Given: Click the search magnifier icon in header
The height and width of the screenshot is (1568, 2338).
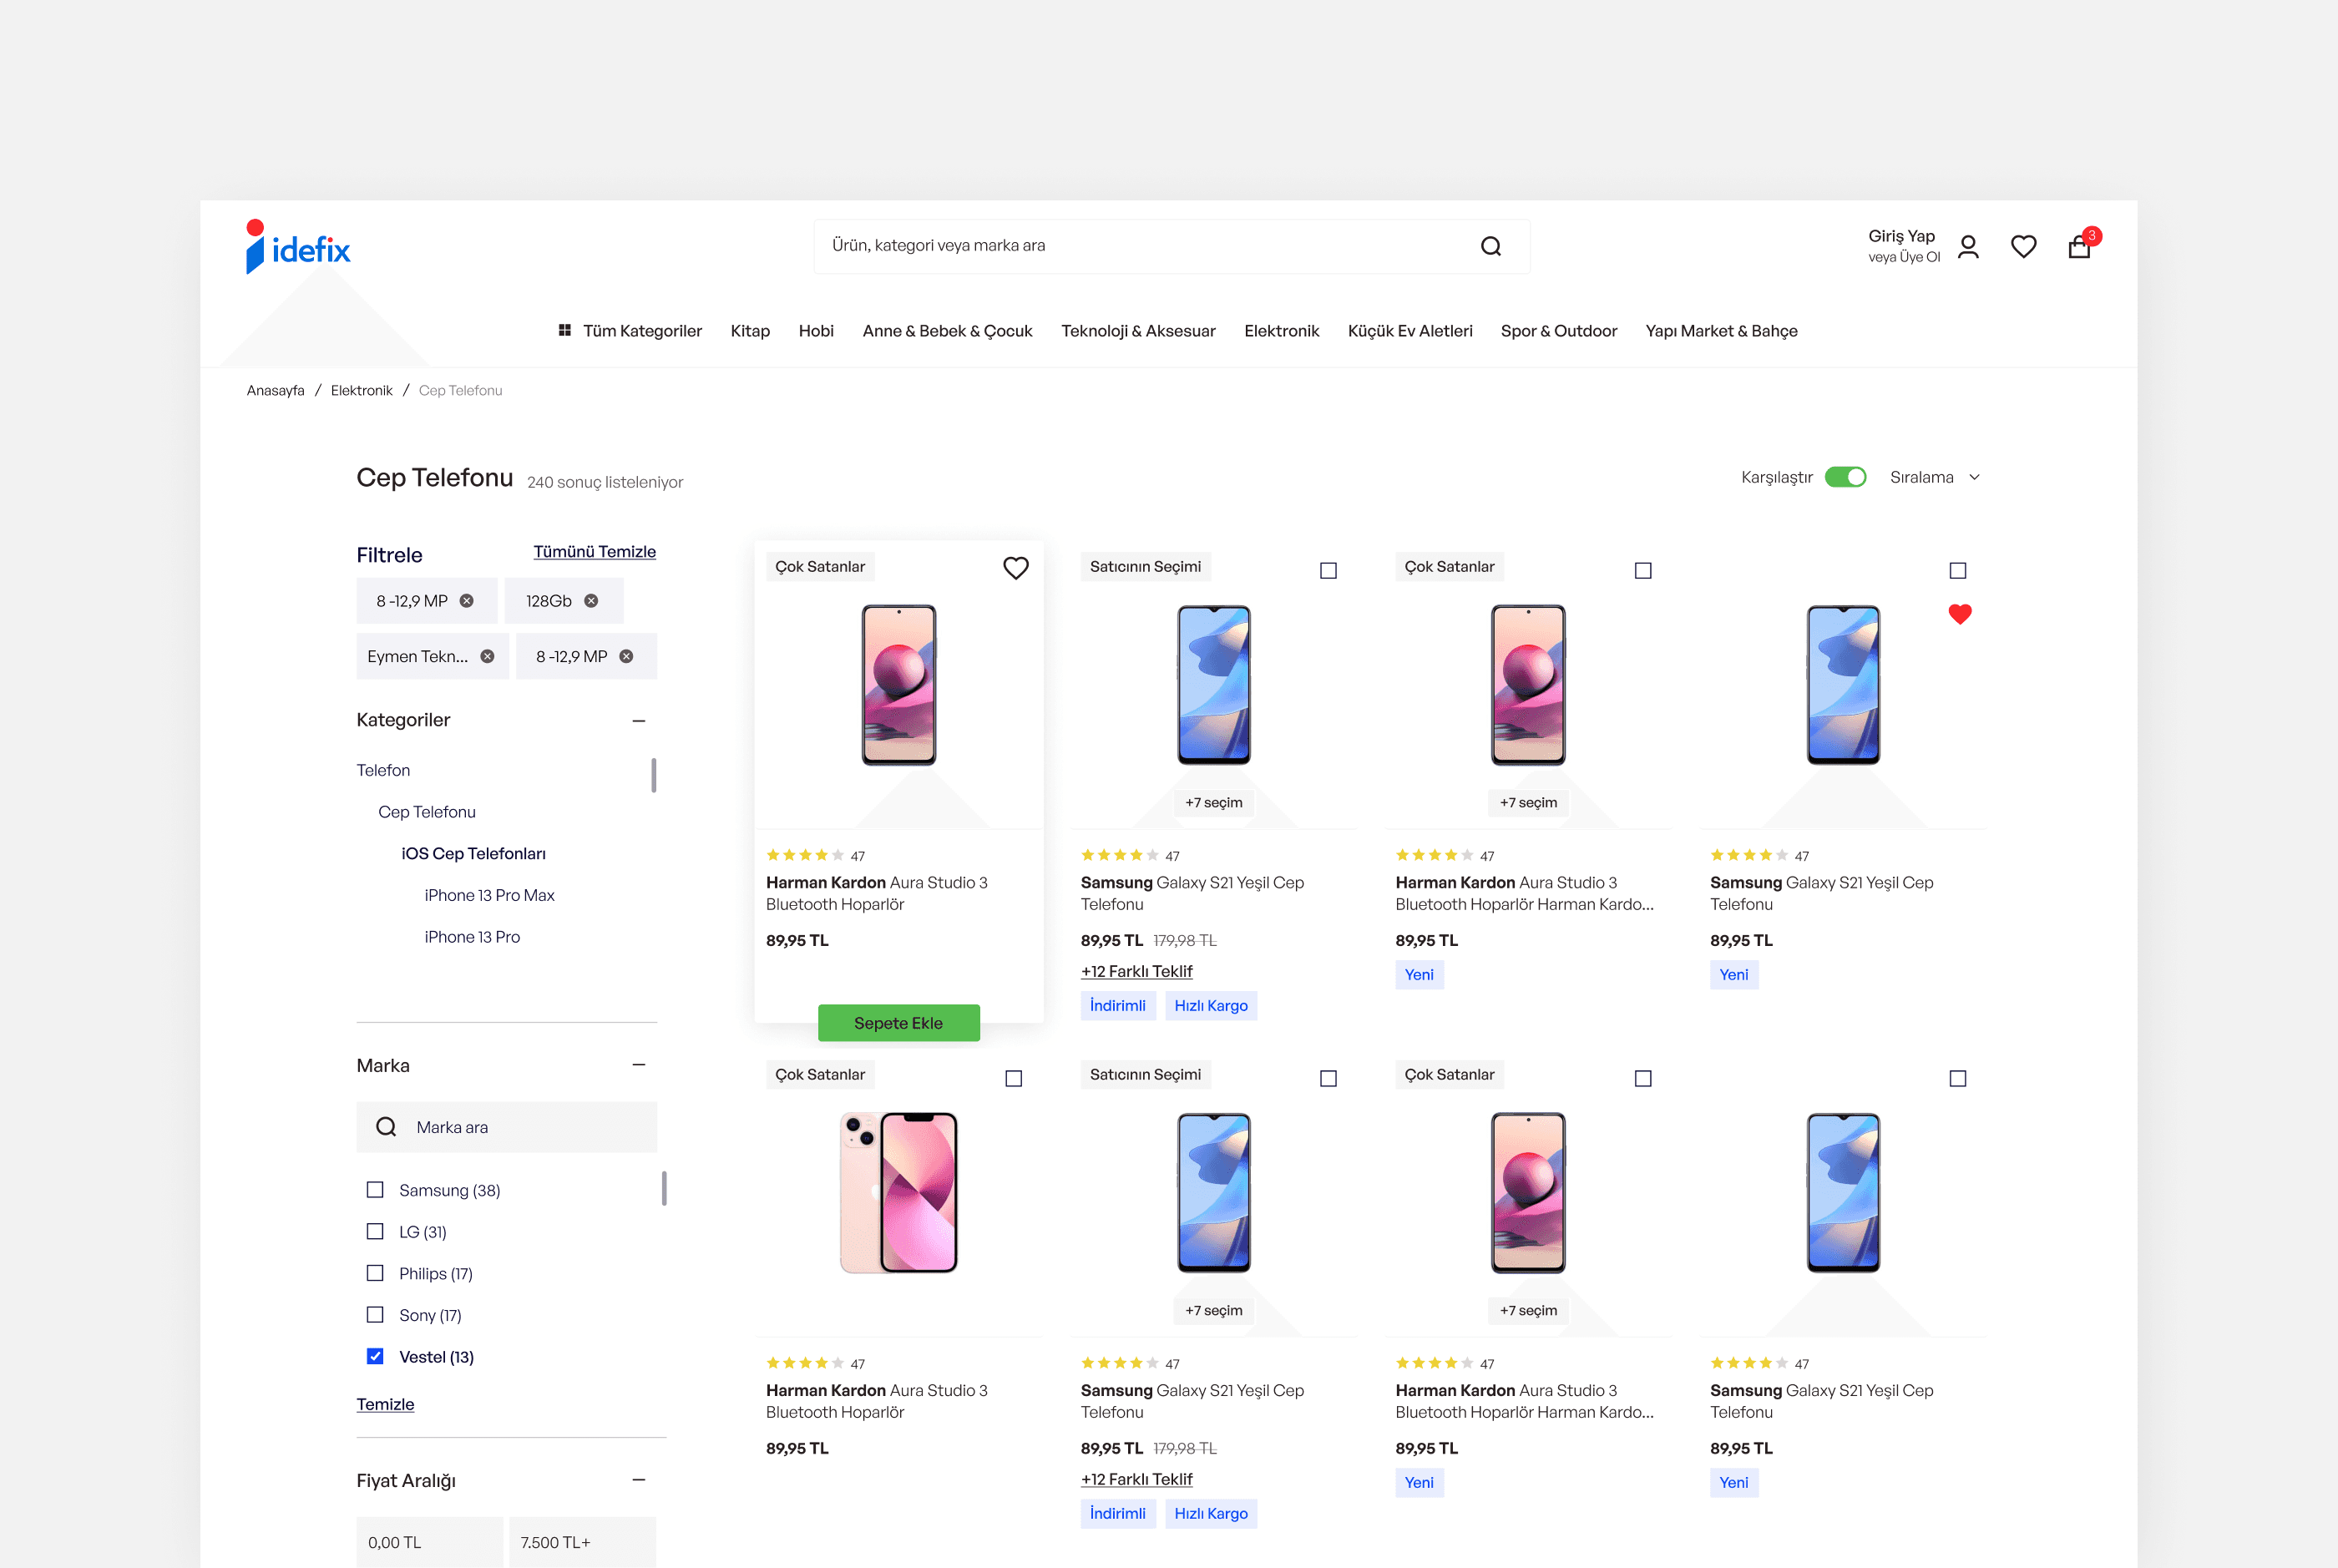Looking at the screenshot, I should click(x=1490, y=246).
